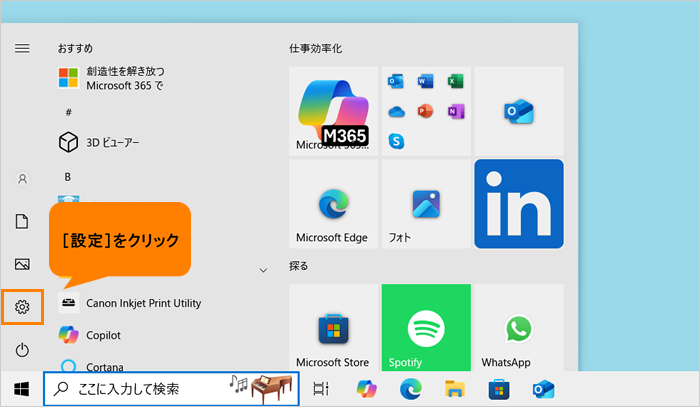Open File Explorer from taskbar
This screenshot has height=407, width=700.
[x=455, y=389]
